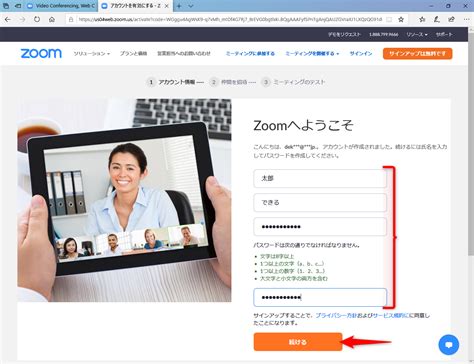The width and height of the screenshot is (474, 364).
Task: Go to the browser Home icon
Action: click(x=52, y=19)
